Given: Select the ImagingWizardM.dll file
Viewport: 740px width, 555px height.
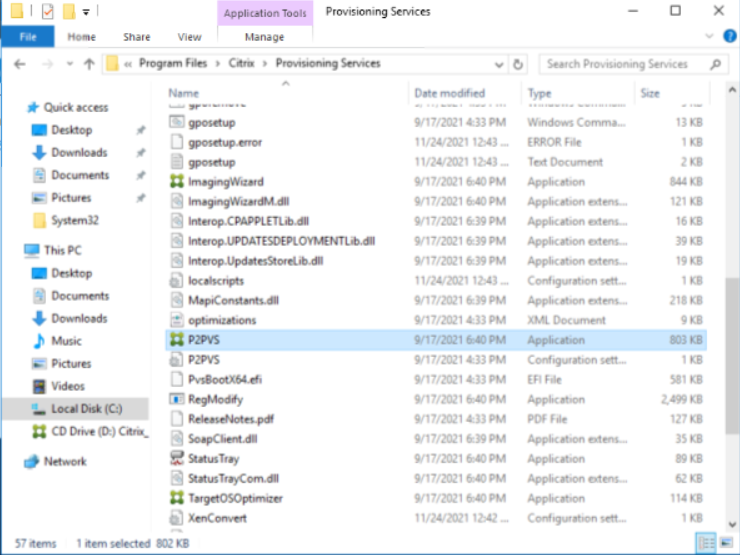Looking at the screenshot, I should pos(437,202).
